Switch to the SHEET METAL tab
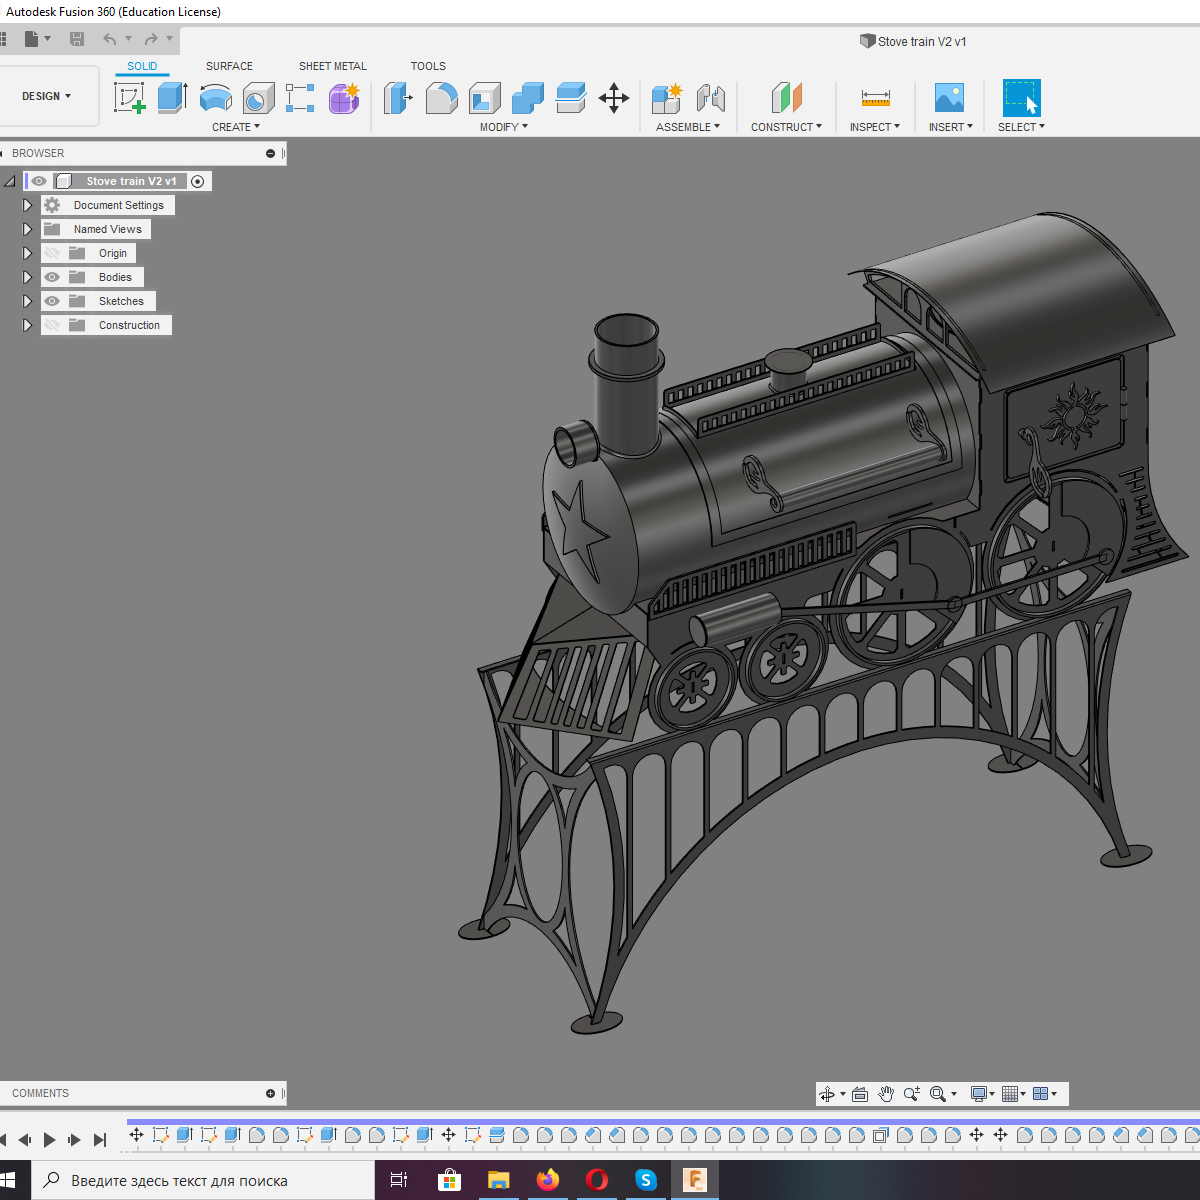Screen dimensions: 1200x1200 click(x=332, y=66)
